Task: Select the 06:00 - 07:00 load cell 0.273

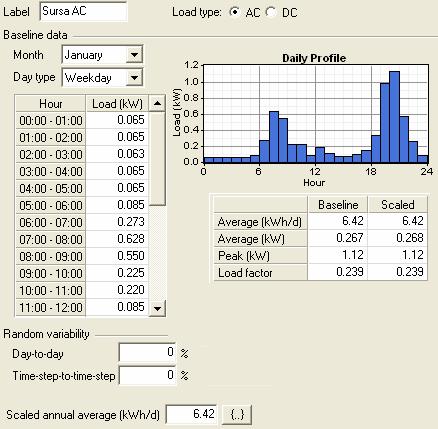Action: click(117, 222)
